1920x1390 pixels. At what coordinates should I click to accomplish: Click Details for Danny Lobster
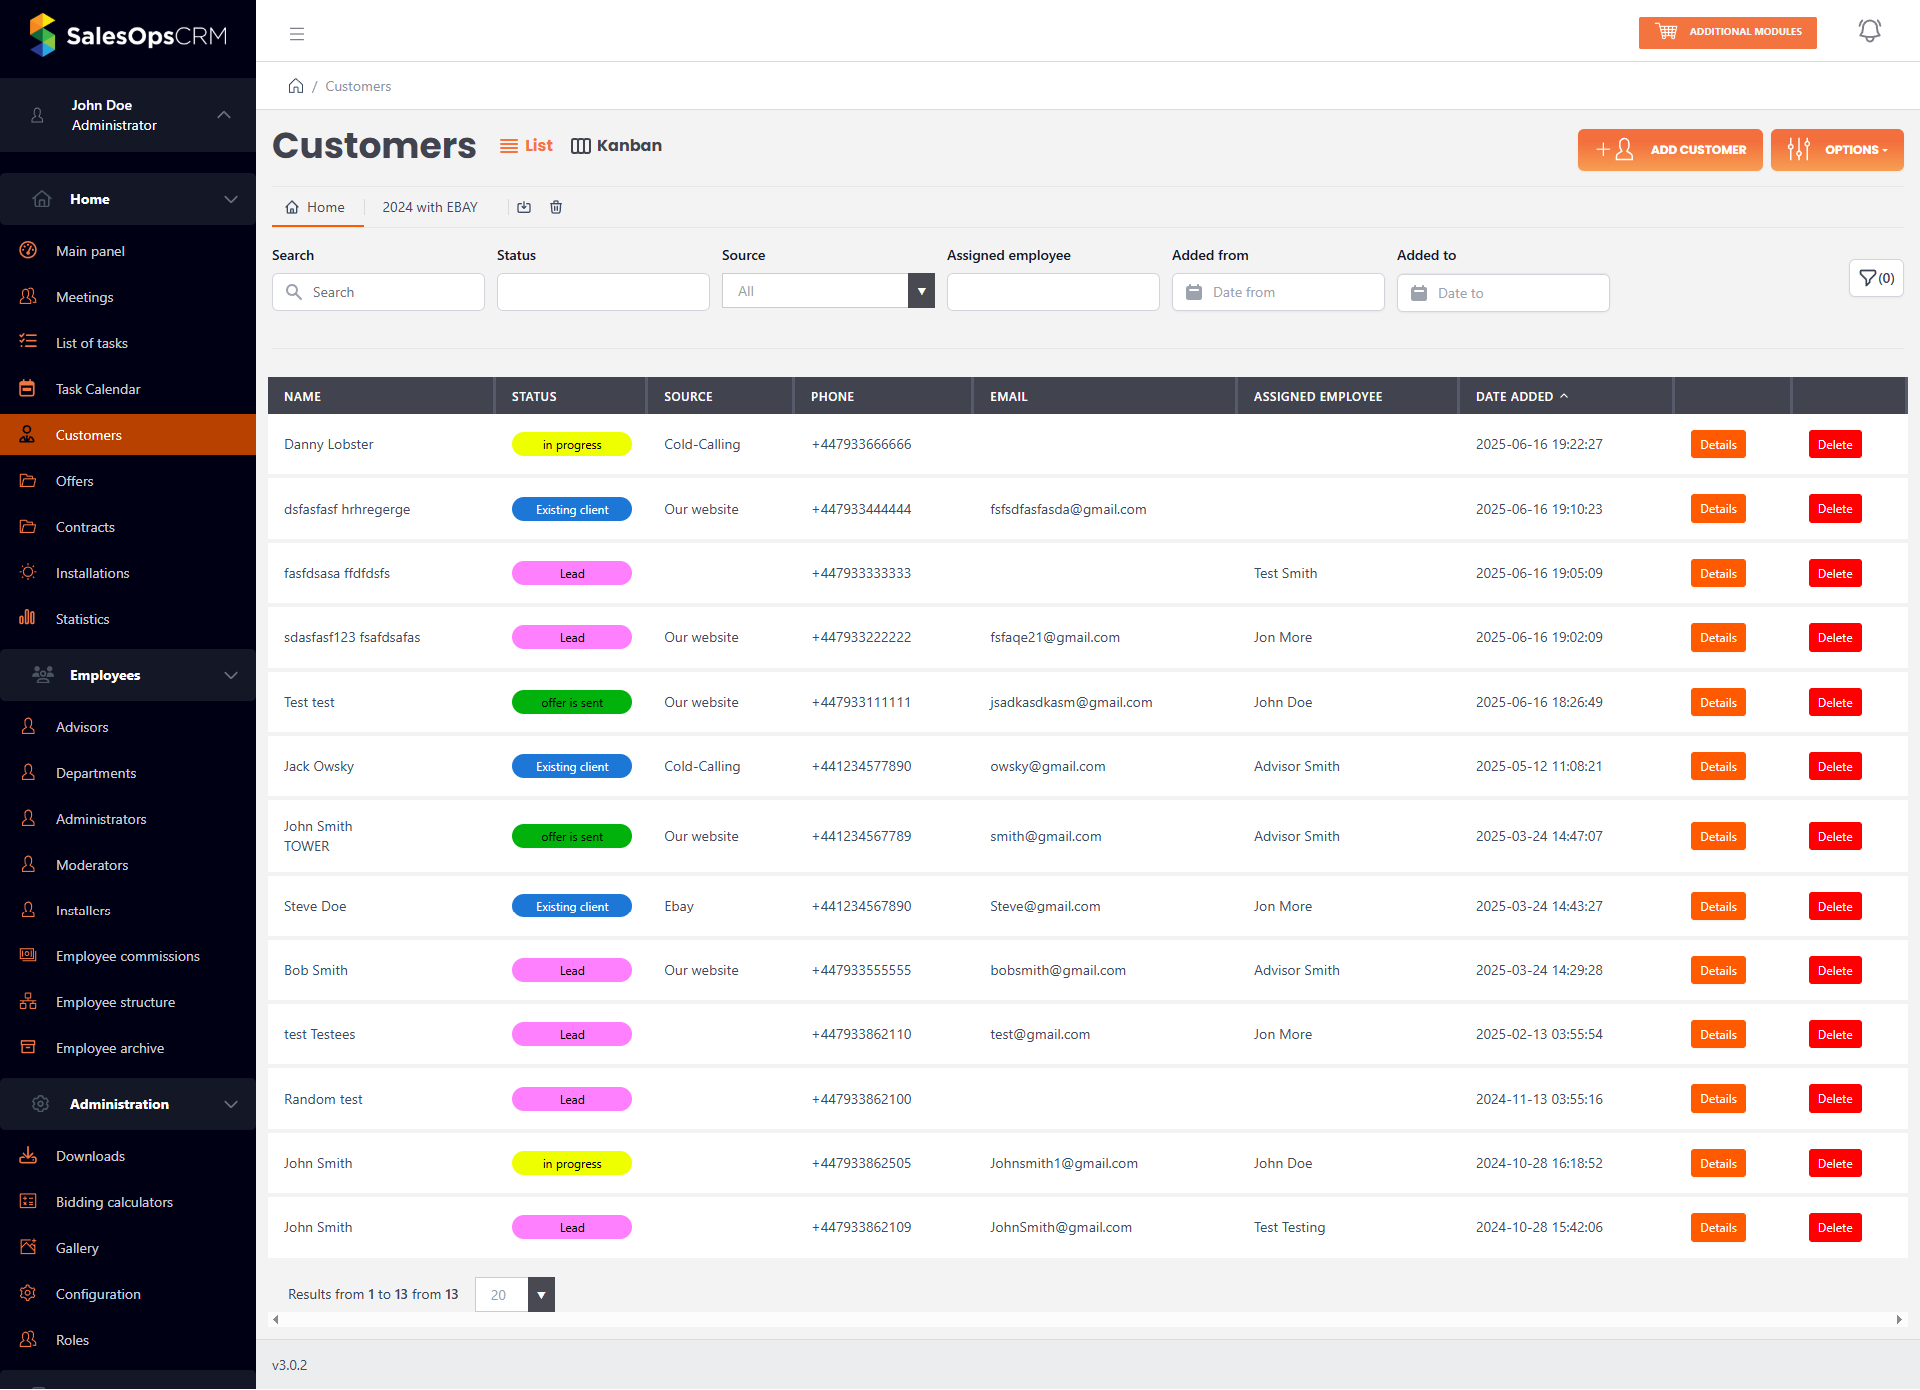tap(1717, 445)
